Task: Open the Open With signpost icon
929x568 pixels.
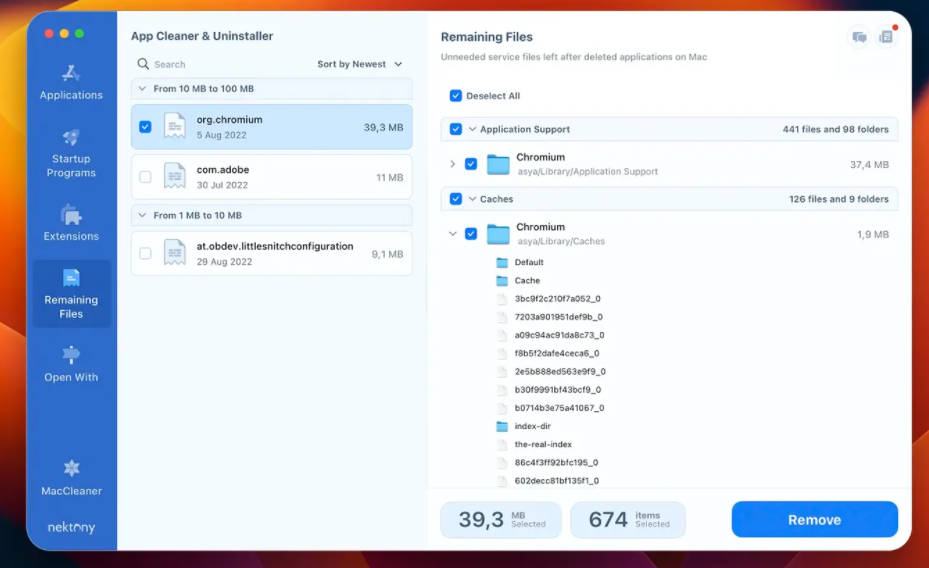Action: pyautogui.click(x=71, y=354)
